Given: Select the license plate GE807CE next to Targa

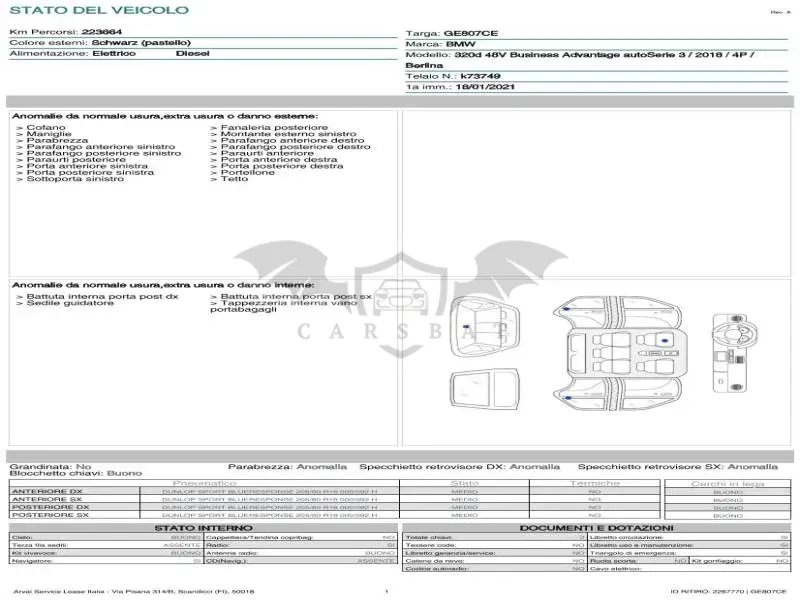Looking at the screenshot, I should (x=470, y=33).
